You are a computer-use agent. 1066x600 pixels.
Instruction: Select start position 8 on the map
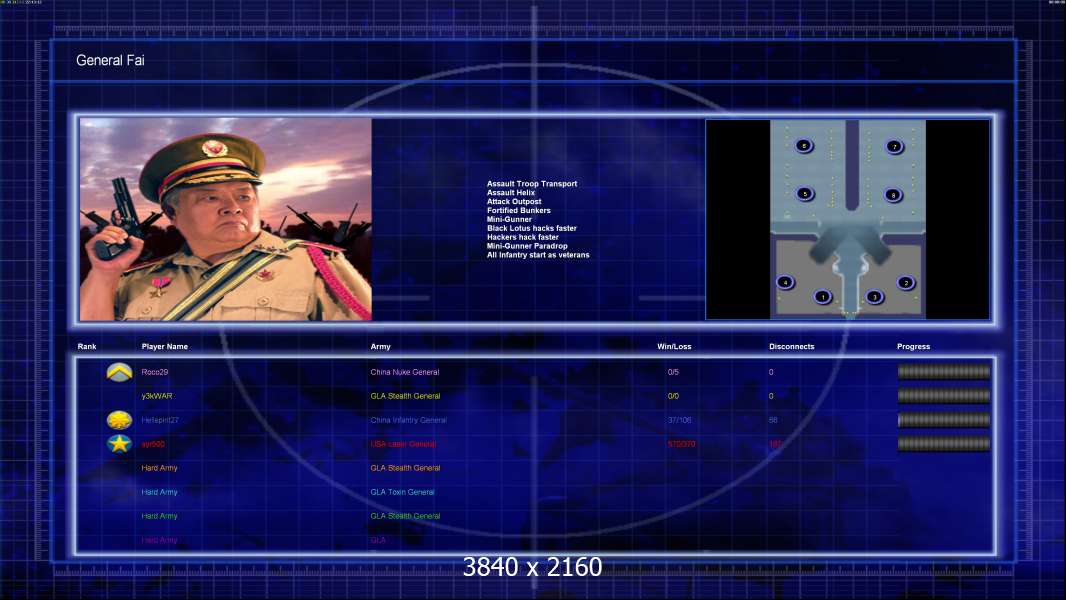click(x=893, y=195)
